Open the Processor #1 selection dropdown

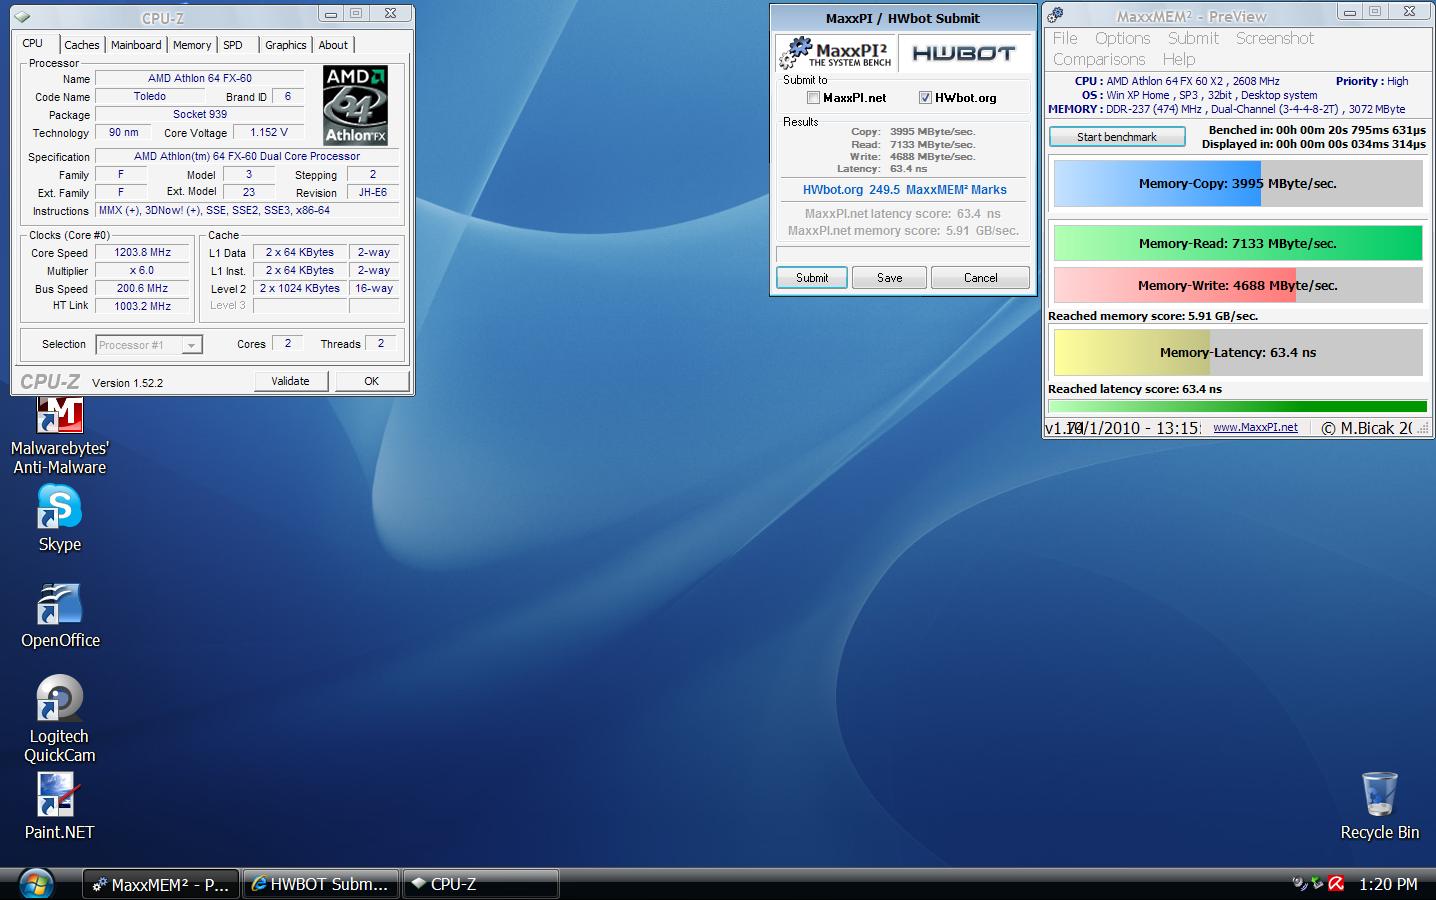pos(149,345)
